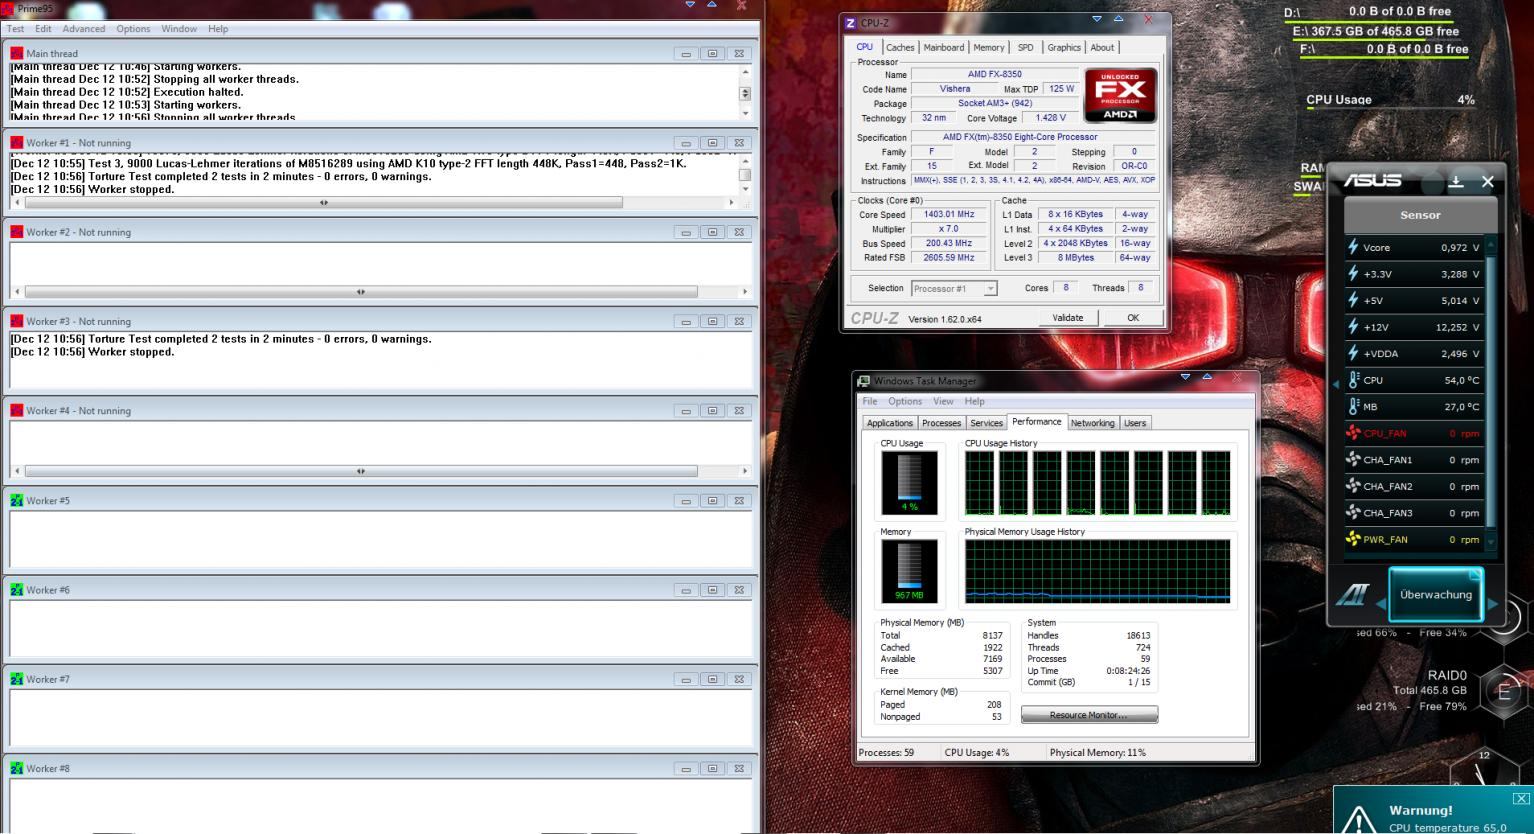The height and width of the screenshot is (834, 1534).
Task: Click the Worker #5 green status icon
Action: [16, 500]
